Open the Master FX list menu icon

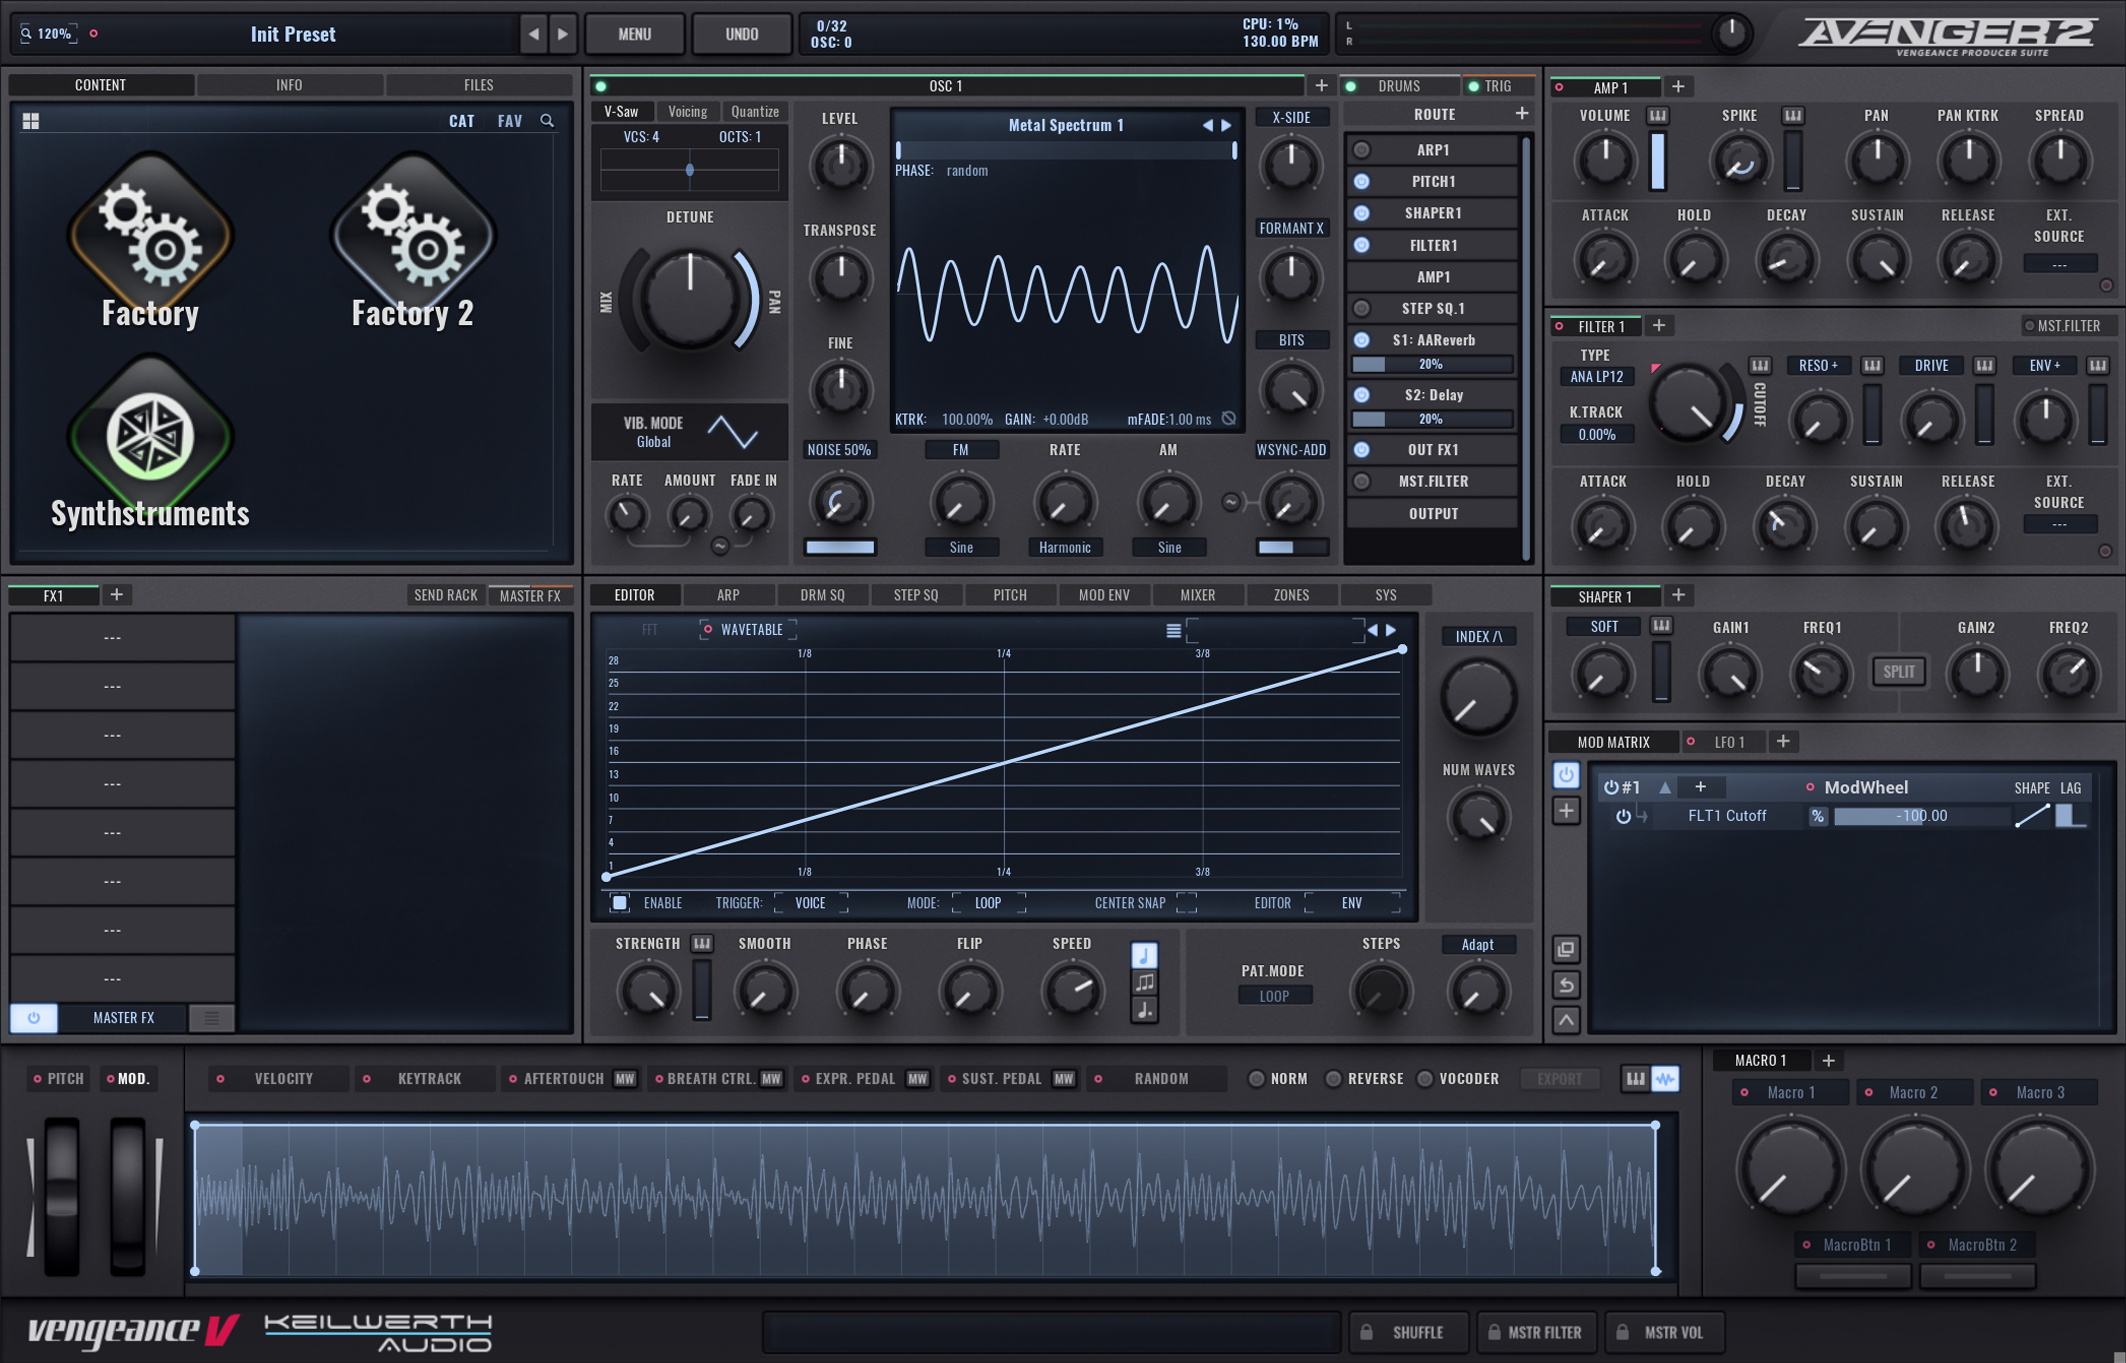coord(211,1018)
